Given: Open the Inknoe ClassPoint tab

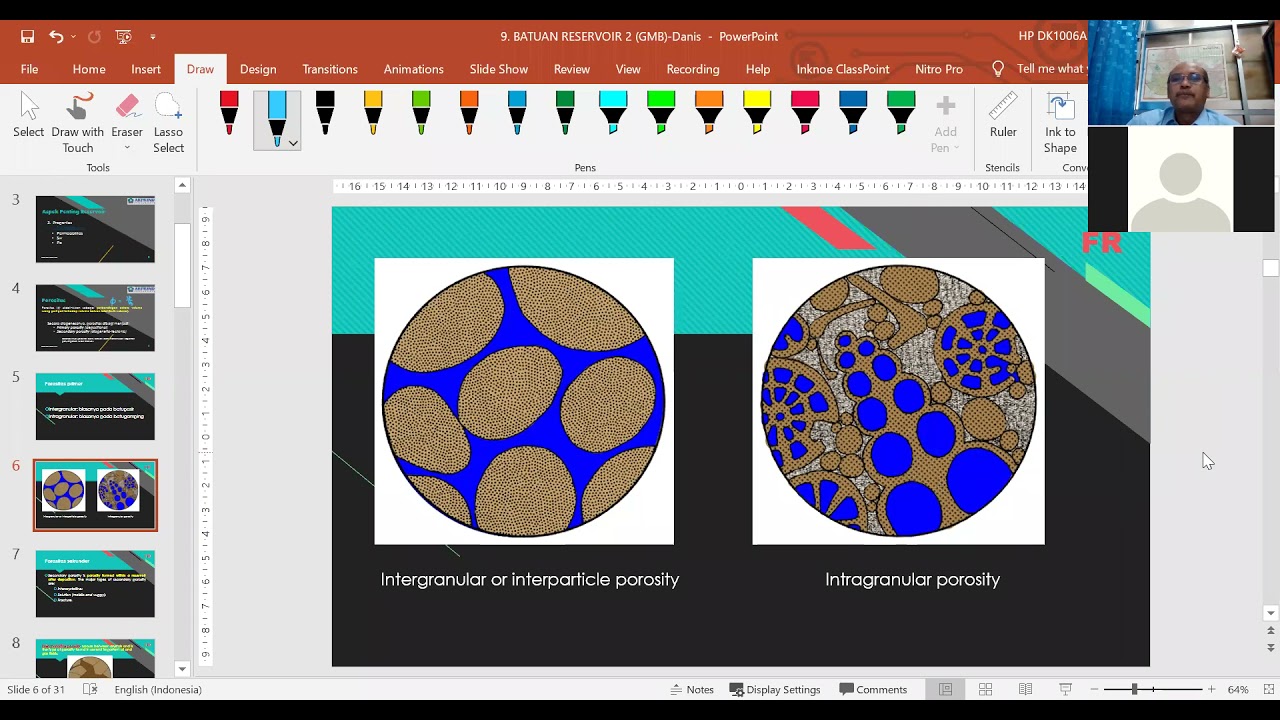Looking at the screenshot, I should [x=843, y=69].
